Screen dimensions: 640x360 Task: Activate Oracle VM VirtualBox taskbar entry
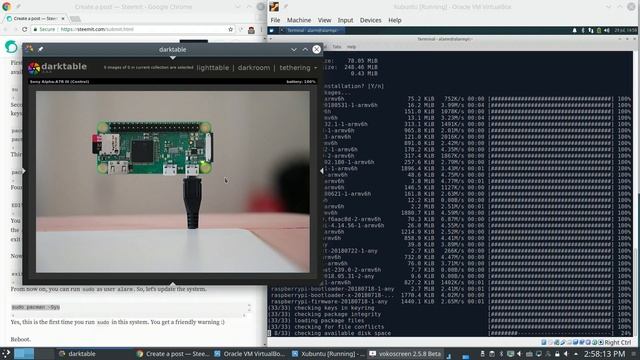click(250, 354)
